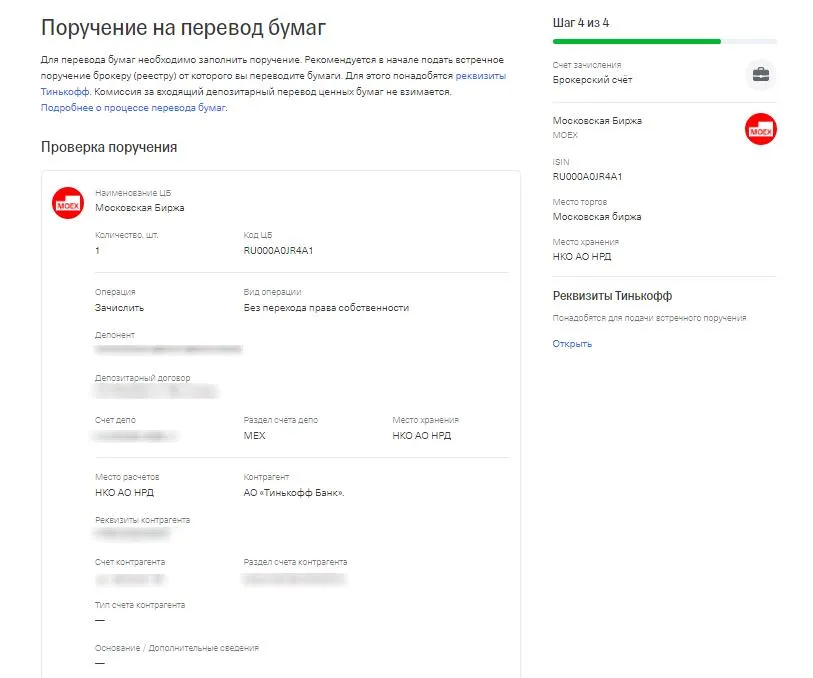
Task: Click 'Московская Биржа' name in sidebar
Action: point(597,121)
